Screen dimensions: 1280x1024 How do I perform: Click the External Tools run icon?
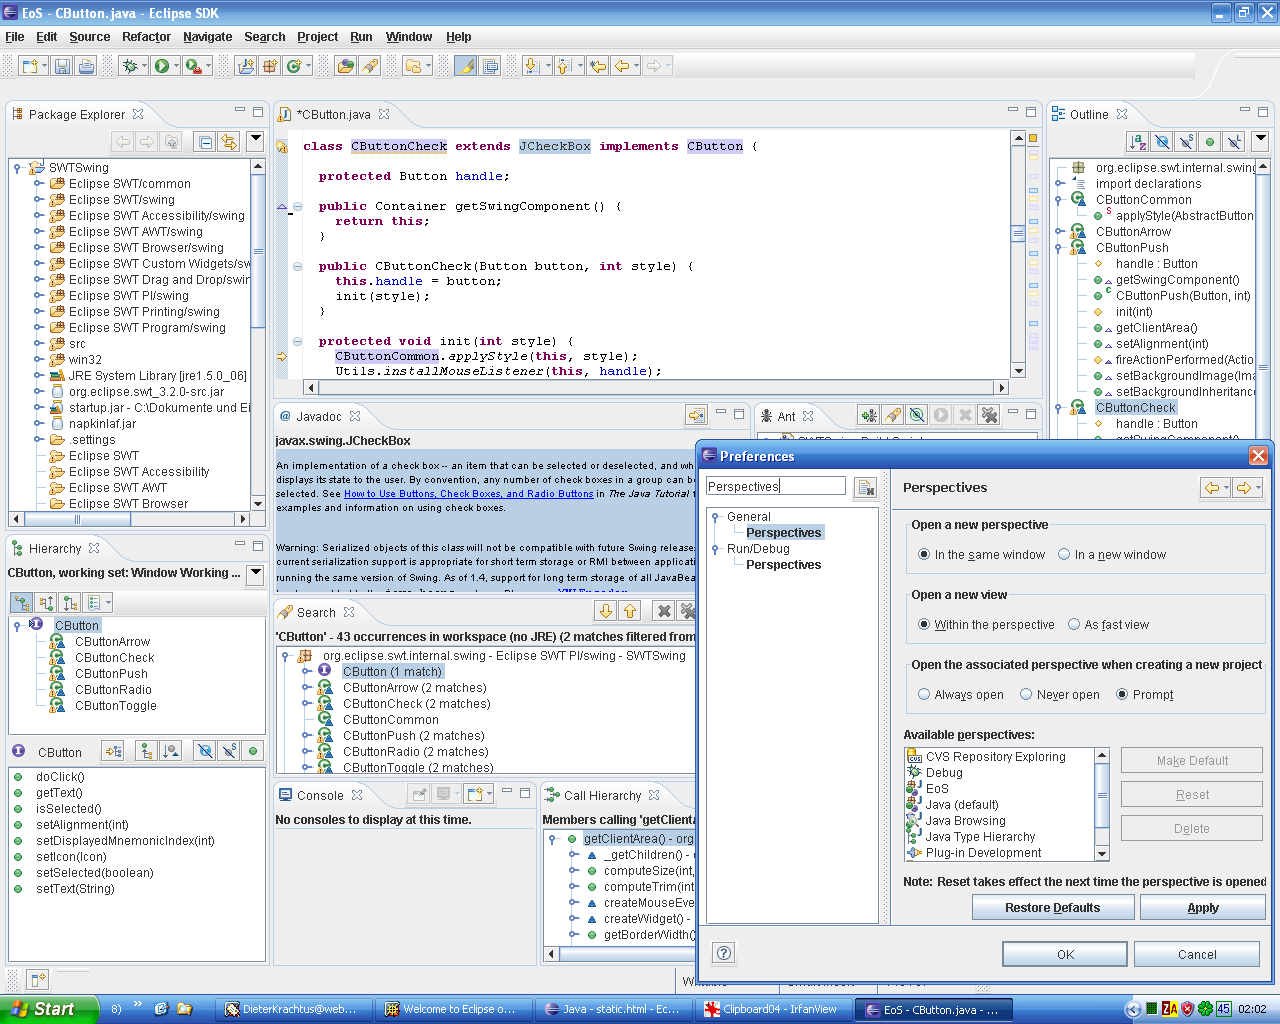[x=193, y=66]
